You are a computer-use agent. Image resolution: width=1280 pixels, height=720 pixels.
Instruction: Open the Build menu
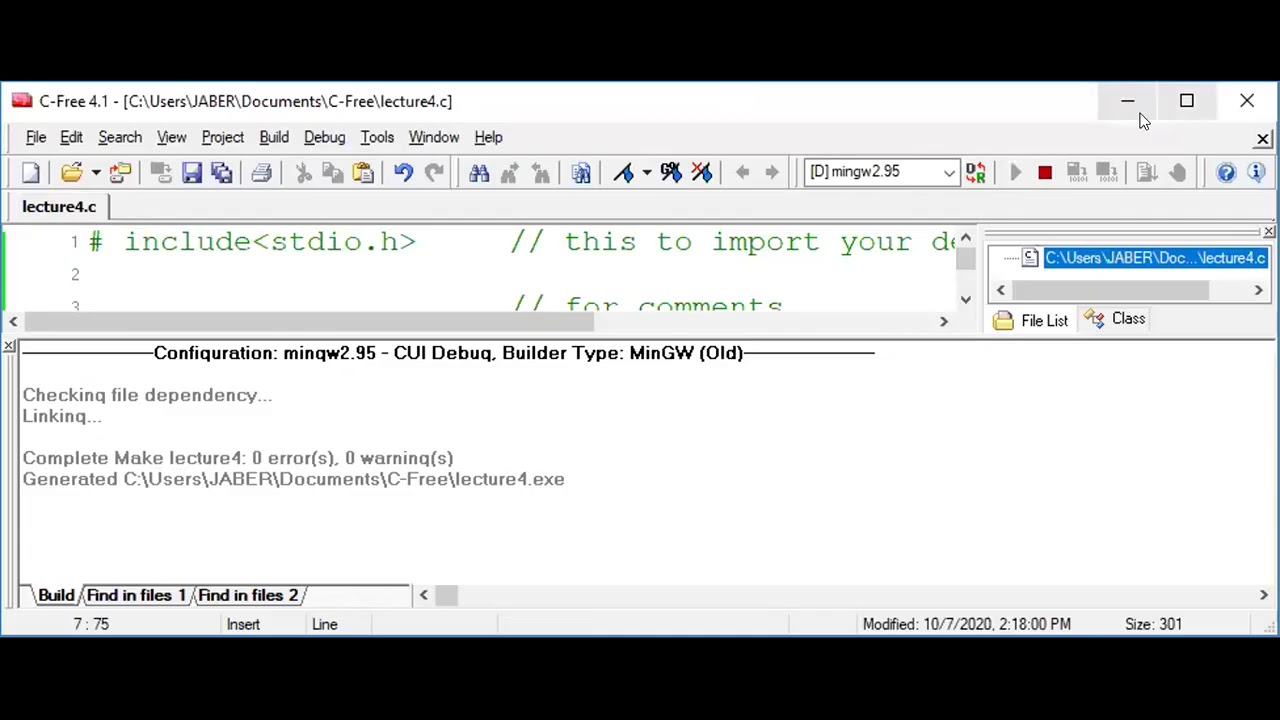point(274,137)
